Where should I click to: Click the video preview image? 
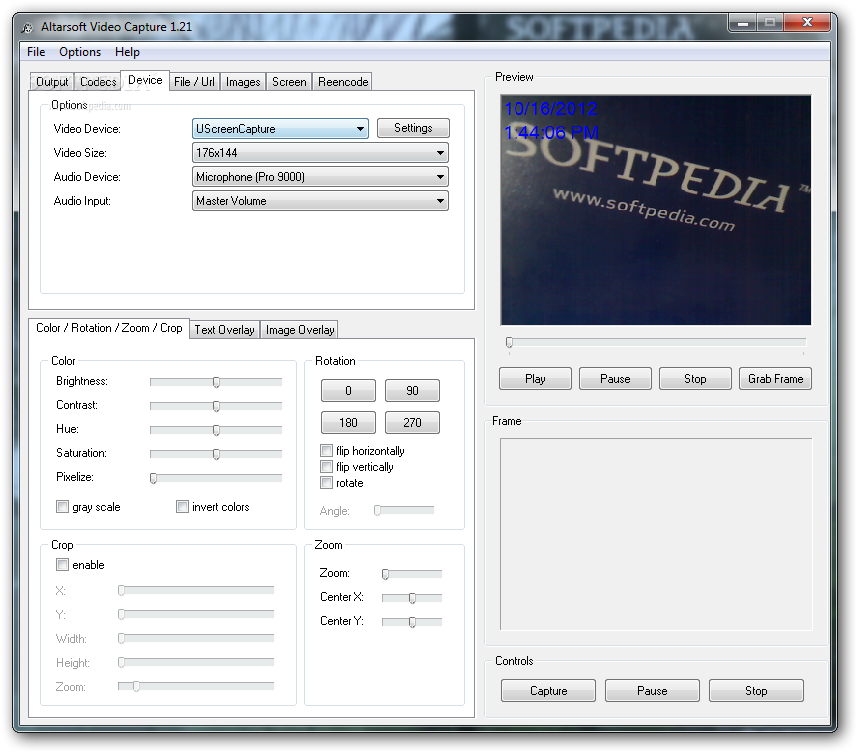(x=656, y=210)
